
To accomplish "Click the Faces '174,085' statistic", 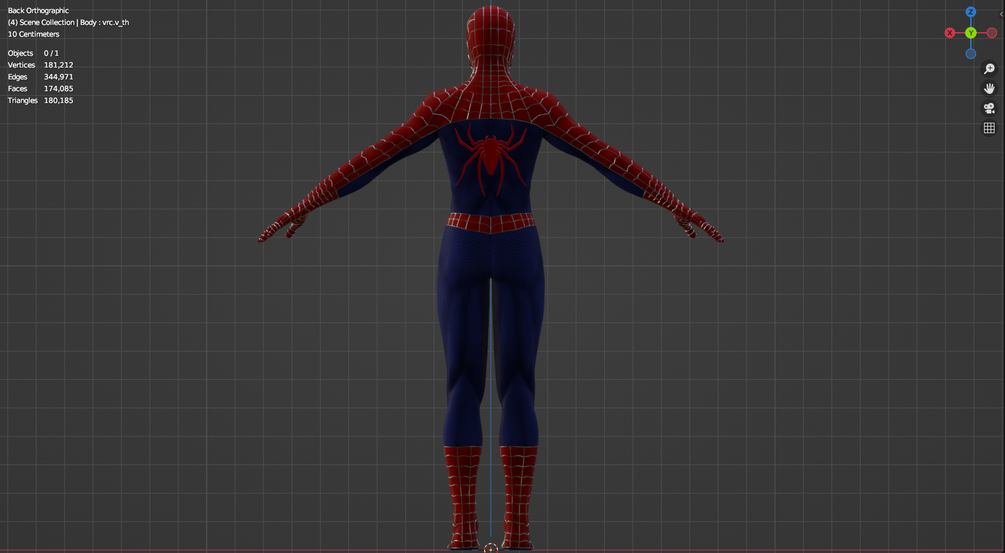I will point(58,88).
